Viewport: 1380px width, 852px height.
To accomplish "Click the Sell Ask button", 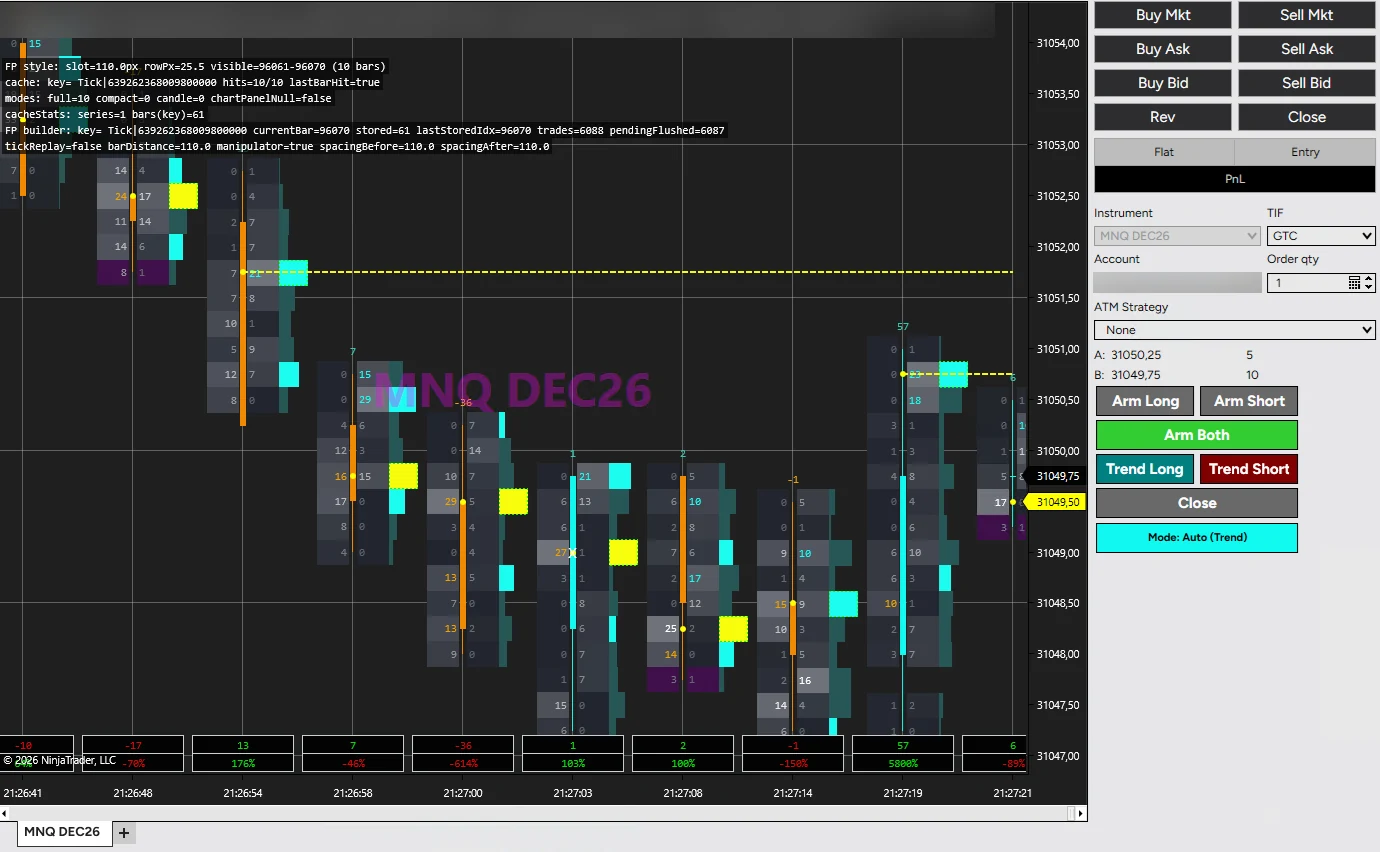I will pos(1307,49).
